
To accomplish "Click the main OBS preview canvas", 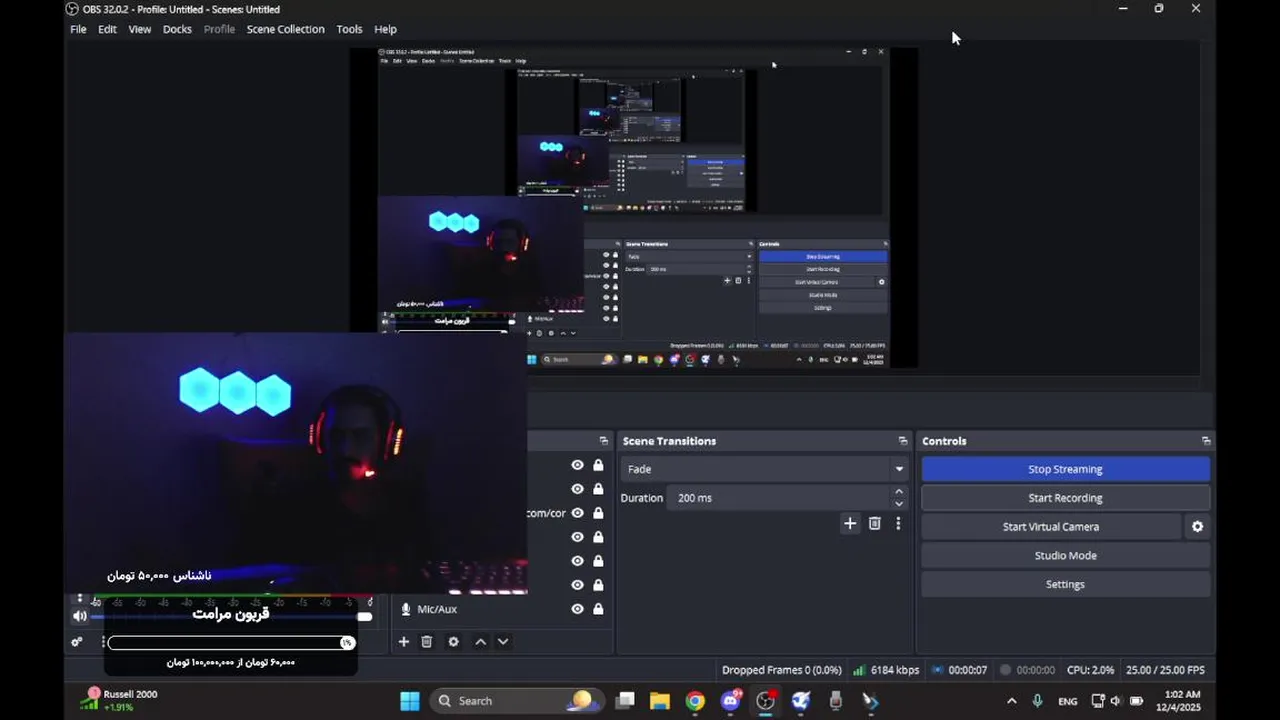I will pyautogui.click(x=633, y=208).
